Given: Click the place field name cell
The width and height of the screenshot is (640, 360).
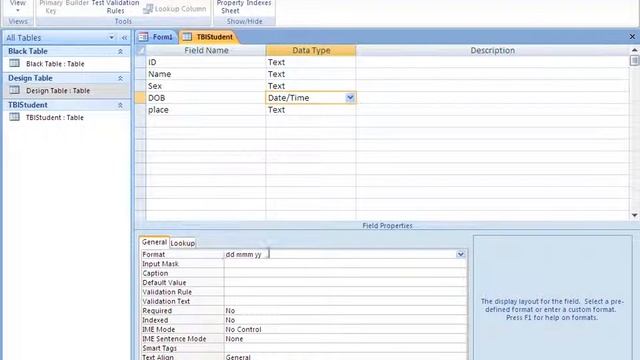Looking at the screenshot, I should coord(206,110).
